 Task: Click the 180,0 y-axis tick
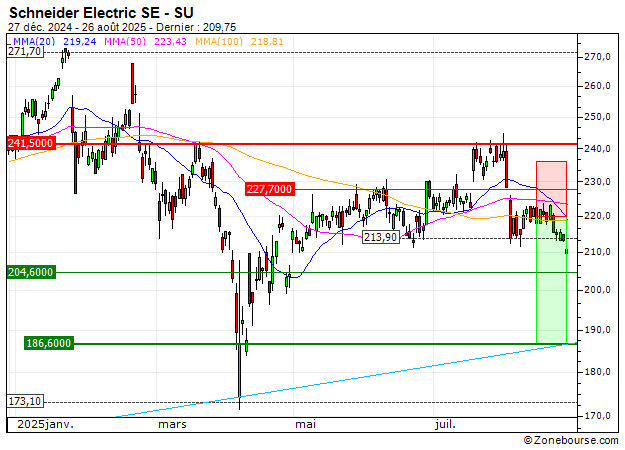coord(597,372)
